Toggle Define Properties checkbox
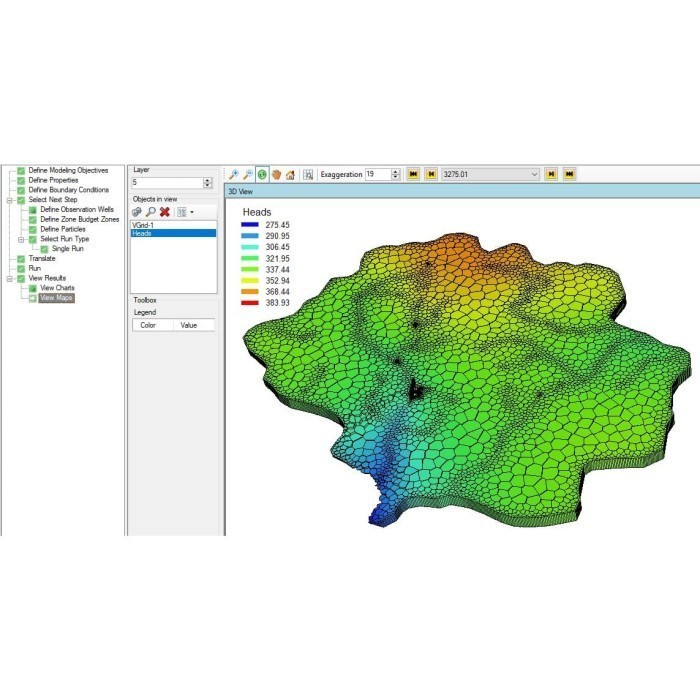Viewport: 700px width, 700px height. (x=21, y=180)
